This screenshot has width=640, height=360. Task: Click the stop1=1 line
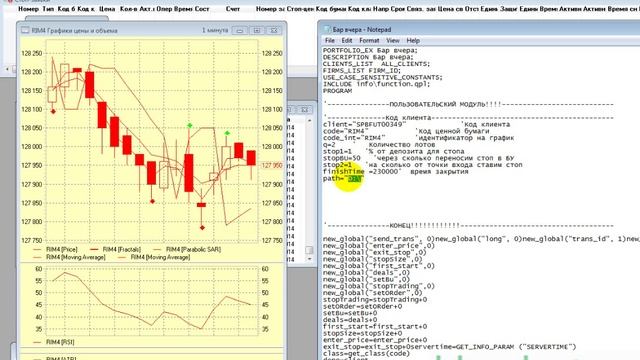393,151
